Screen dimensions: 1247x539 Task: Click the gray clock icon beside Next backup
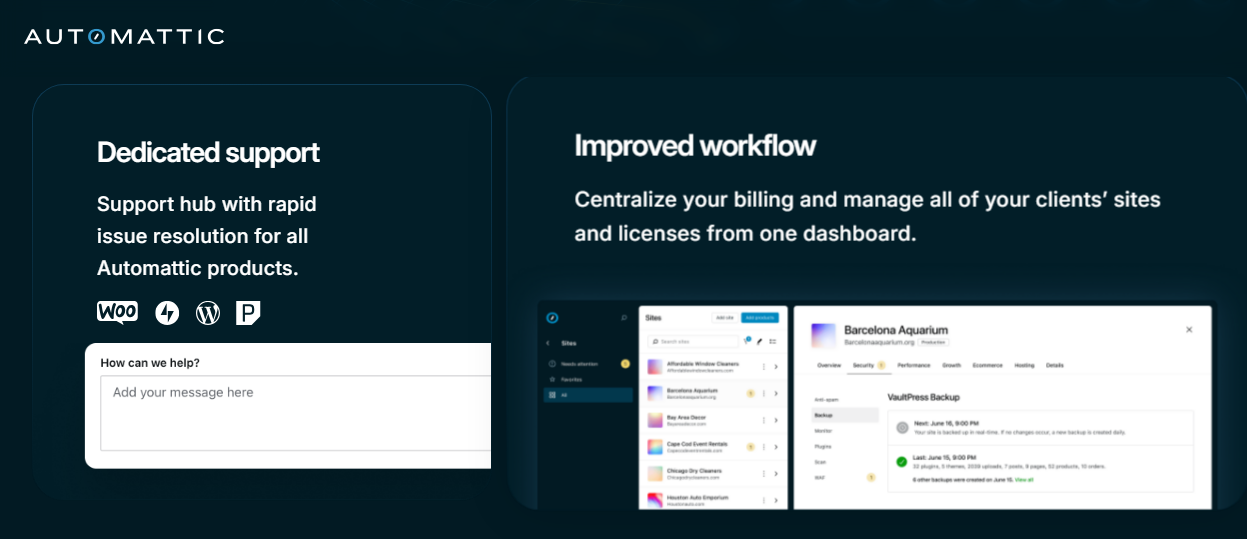[902, 427]
